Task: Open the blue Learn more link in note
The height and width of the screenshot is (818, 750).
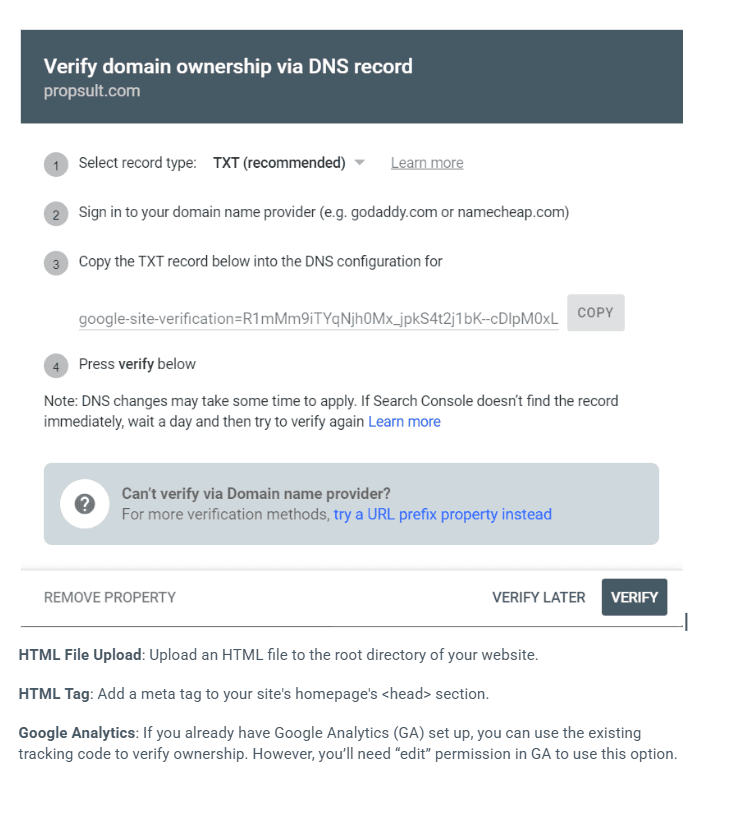Action: (x=404, y=422)
